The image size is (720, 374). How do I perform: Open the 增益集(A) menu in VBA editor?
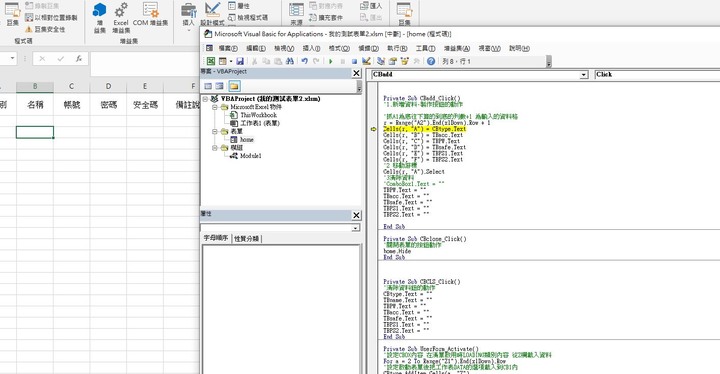[x=456, y=48]
